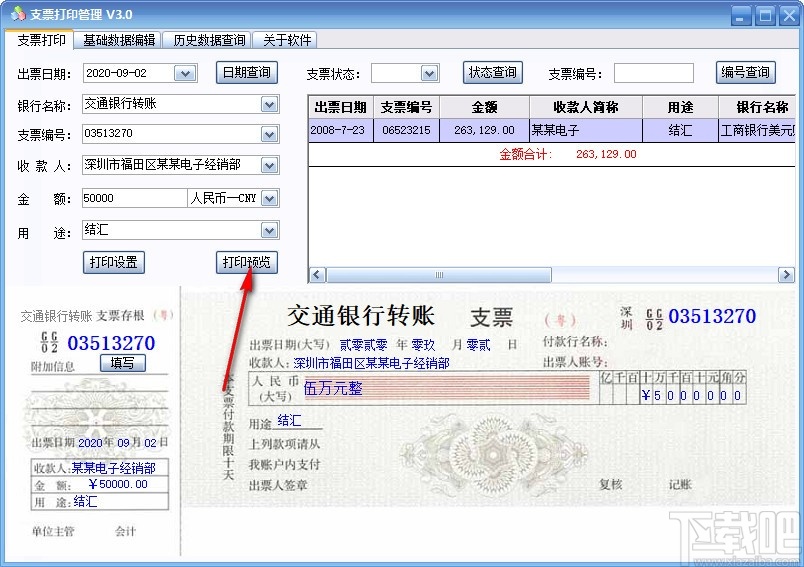Click the 工商银行美元 bank cell
Screen dimensions: 804x567
tap(757, 130)
